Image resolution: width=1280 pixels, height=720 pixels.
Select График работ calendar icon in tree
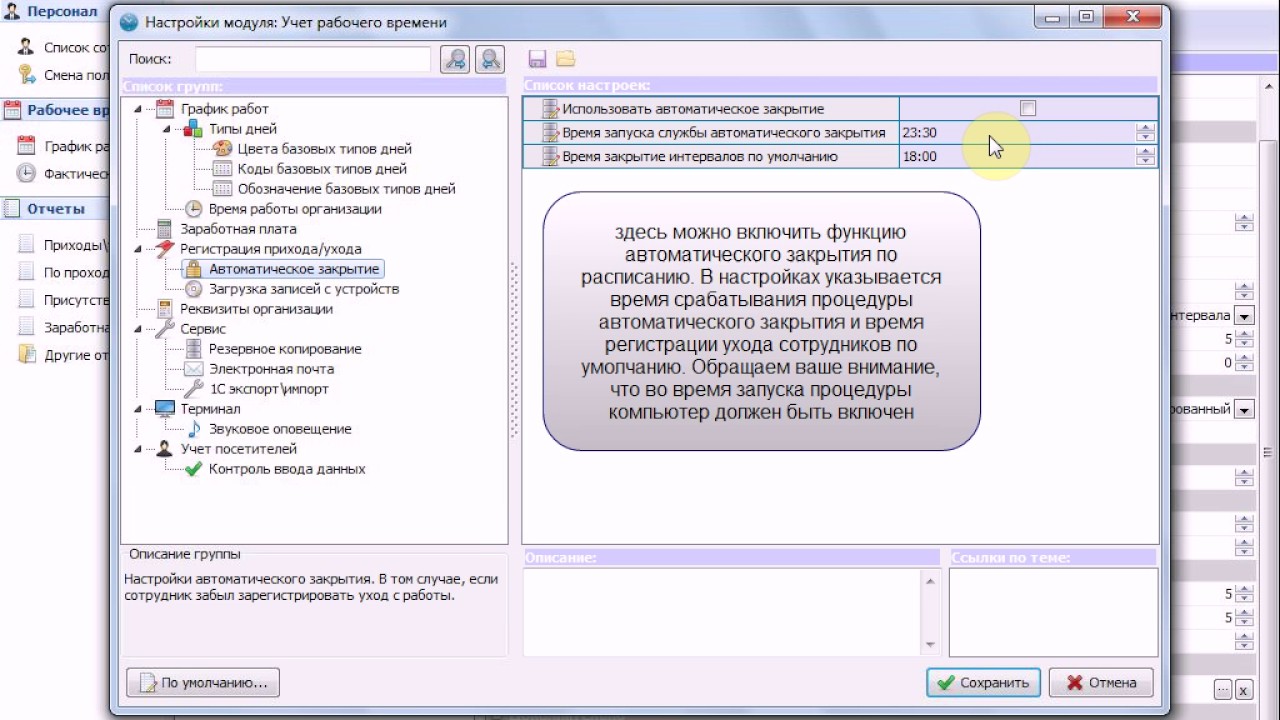[x=165, y=109]
